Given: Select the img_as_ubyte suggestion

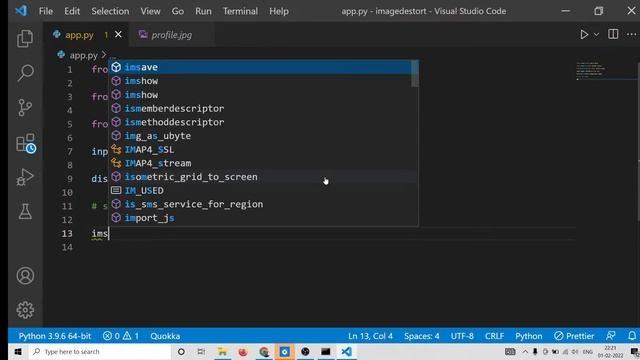Looking at the screenshot, I should [x=260, y=136].
